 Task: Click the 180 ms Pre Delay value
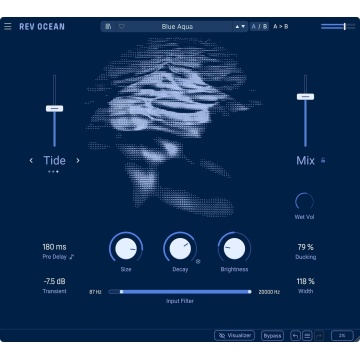pyautogui.click(x=54, y=247)
